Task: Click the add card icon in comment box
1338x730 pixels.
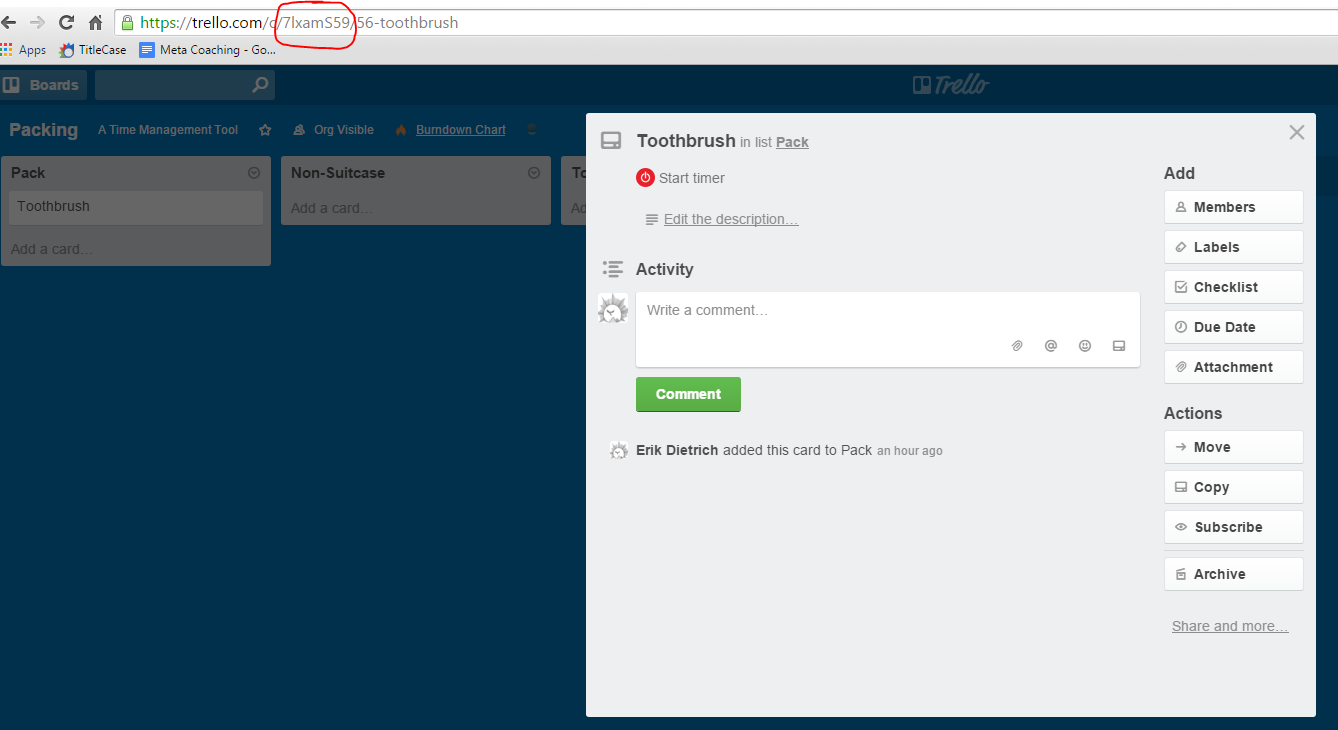Action: [x=1119, y=346]
